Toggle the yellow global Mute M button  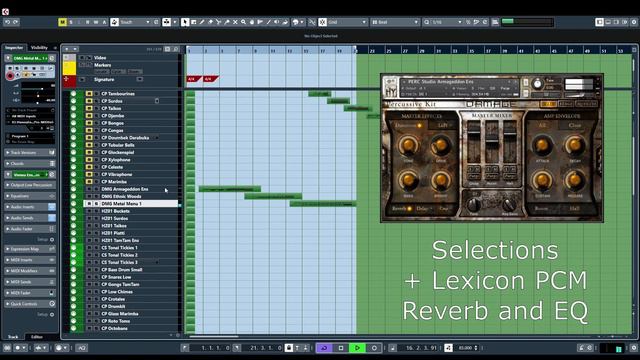click(62, 22)
